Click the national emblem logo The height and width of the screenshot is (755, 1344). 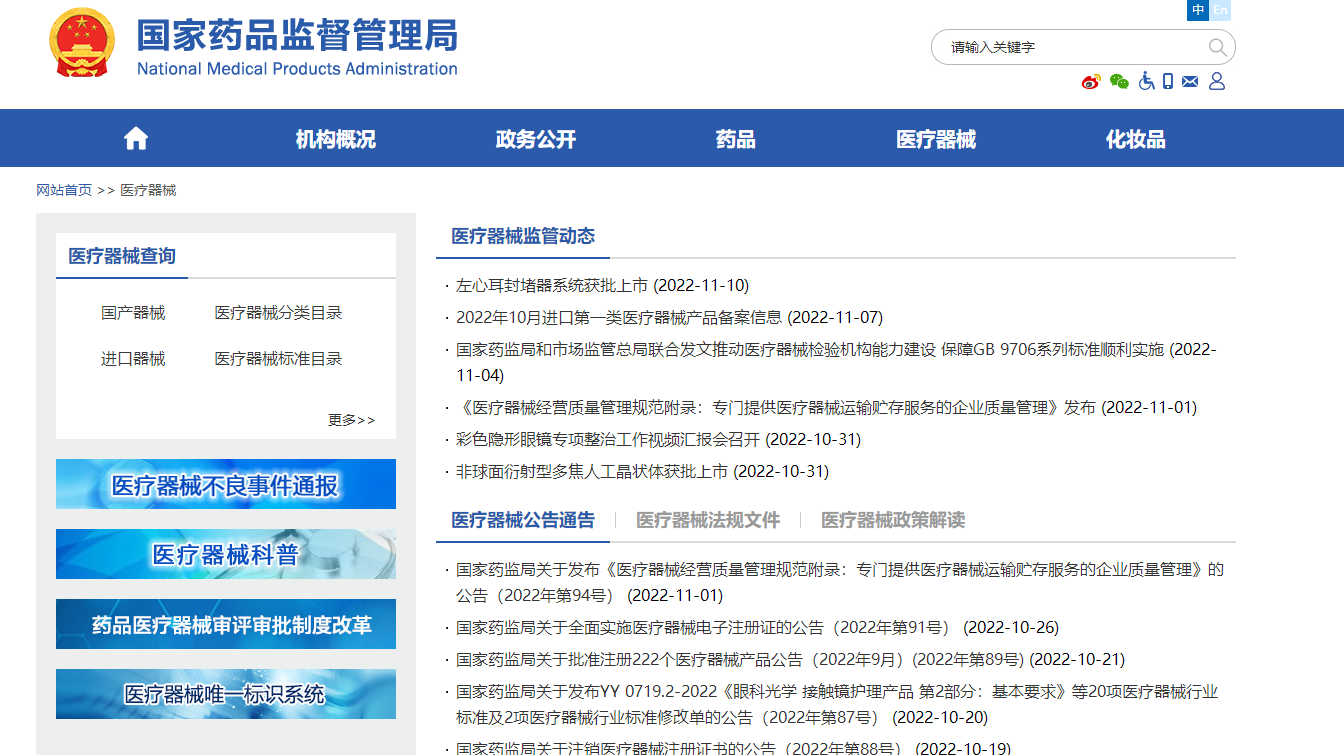tap(82, 42)
